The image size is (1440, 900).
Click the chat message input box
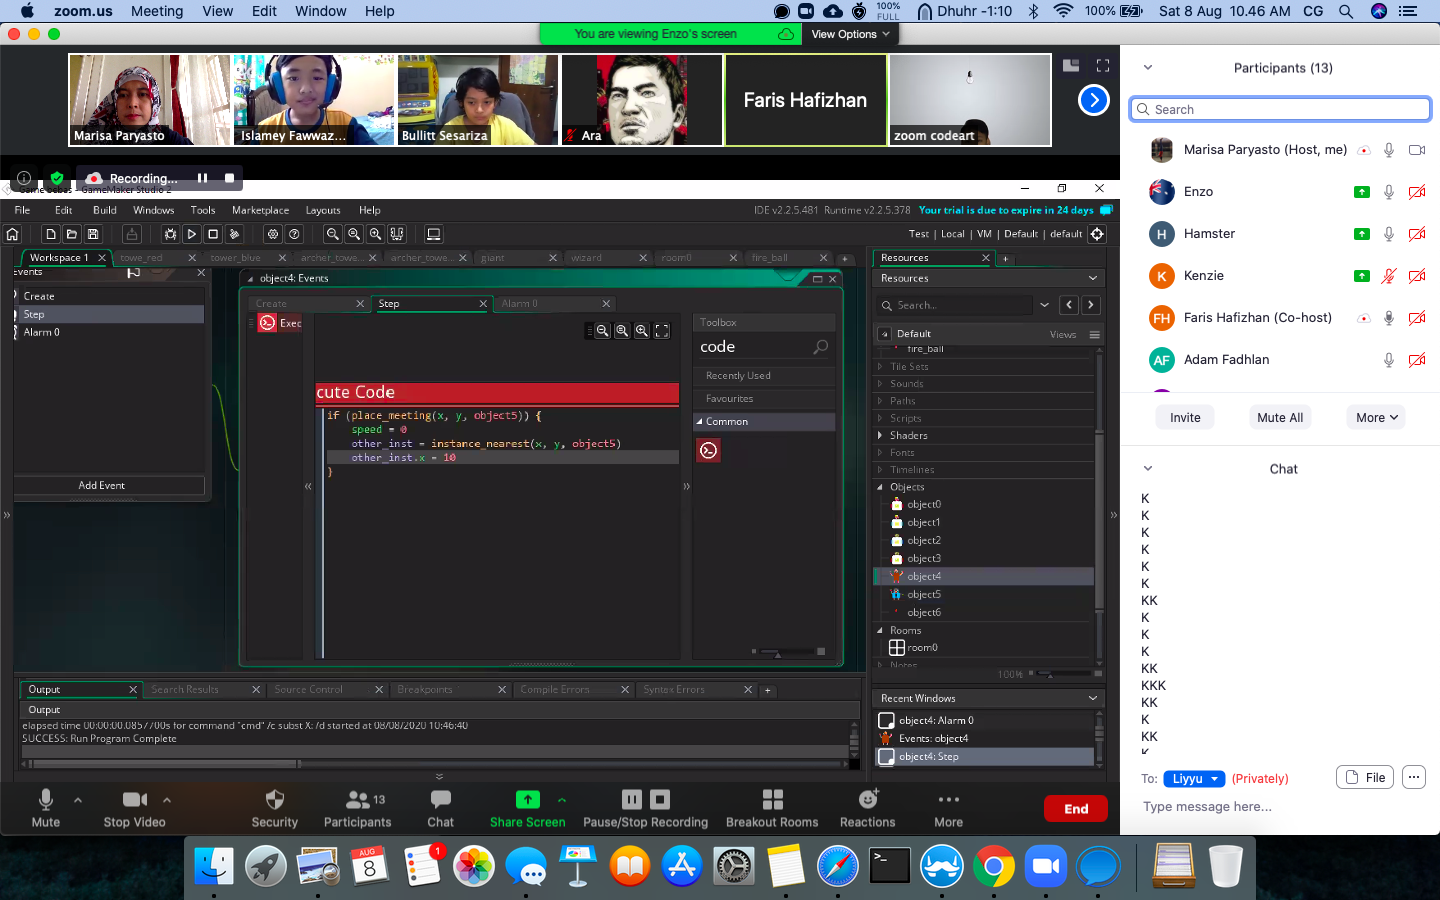click(1280, 806)
